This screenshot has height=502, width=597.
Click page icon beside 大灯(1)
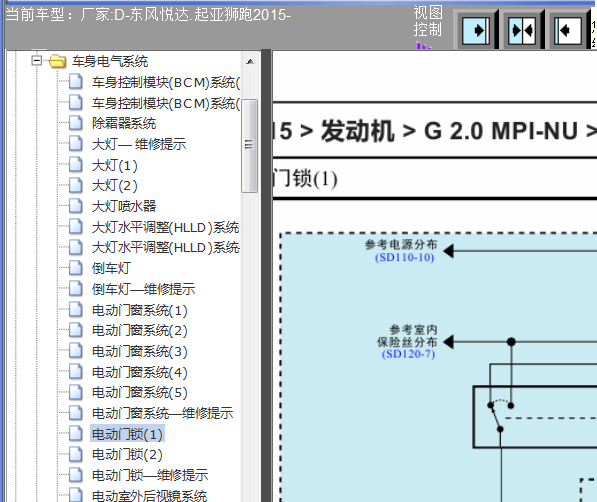75,165
